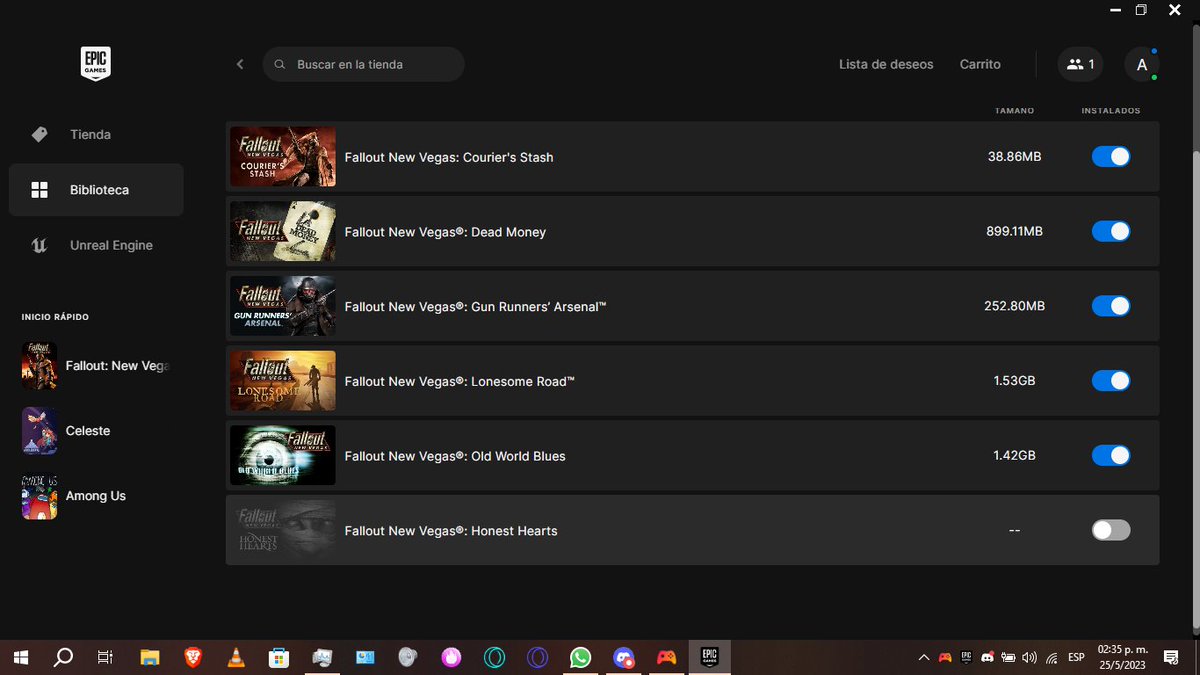This screenshot has height=675, width=1200.
Task: Open Task View on taskbar
Action: point(105,657)
